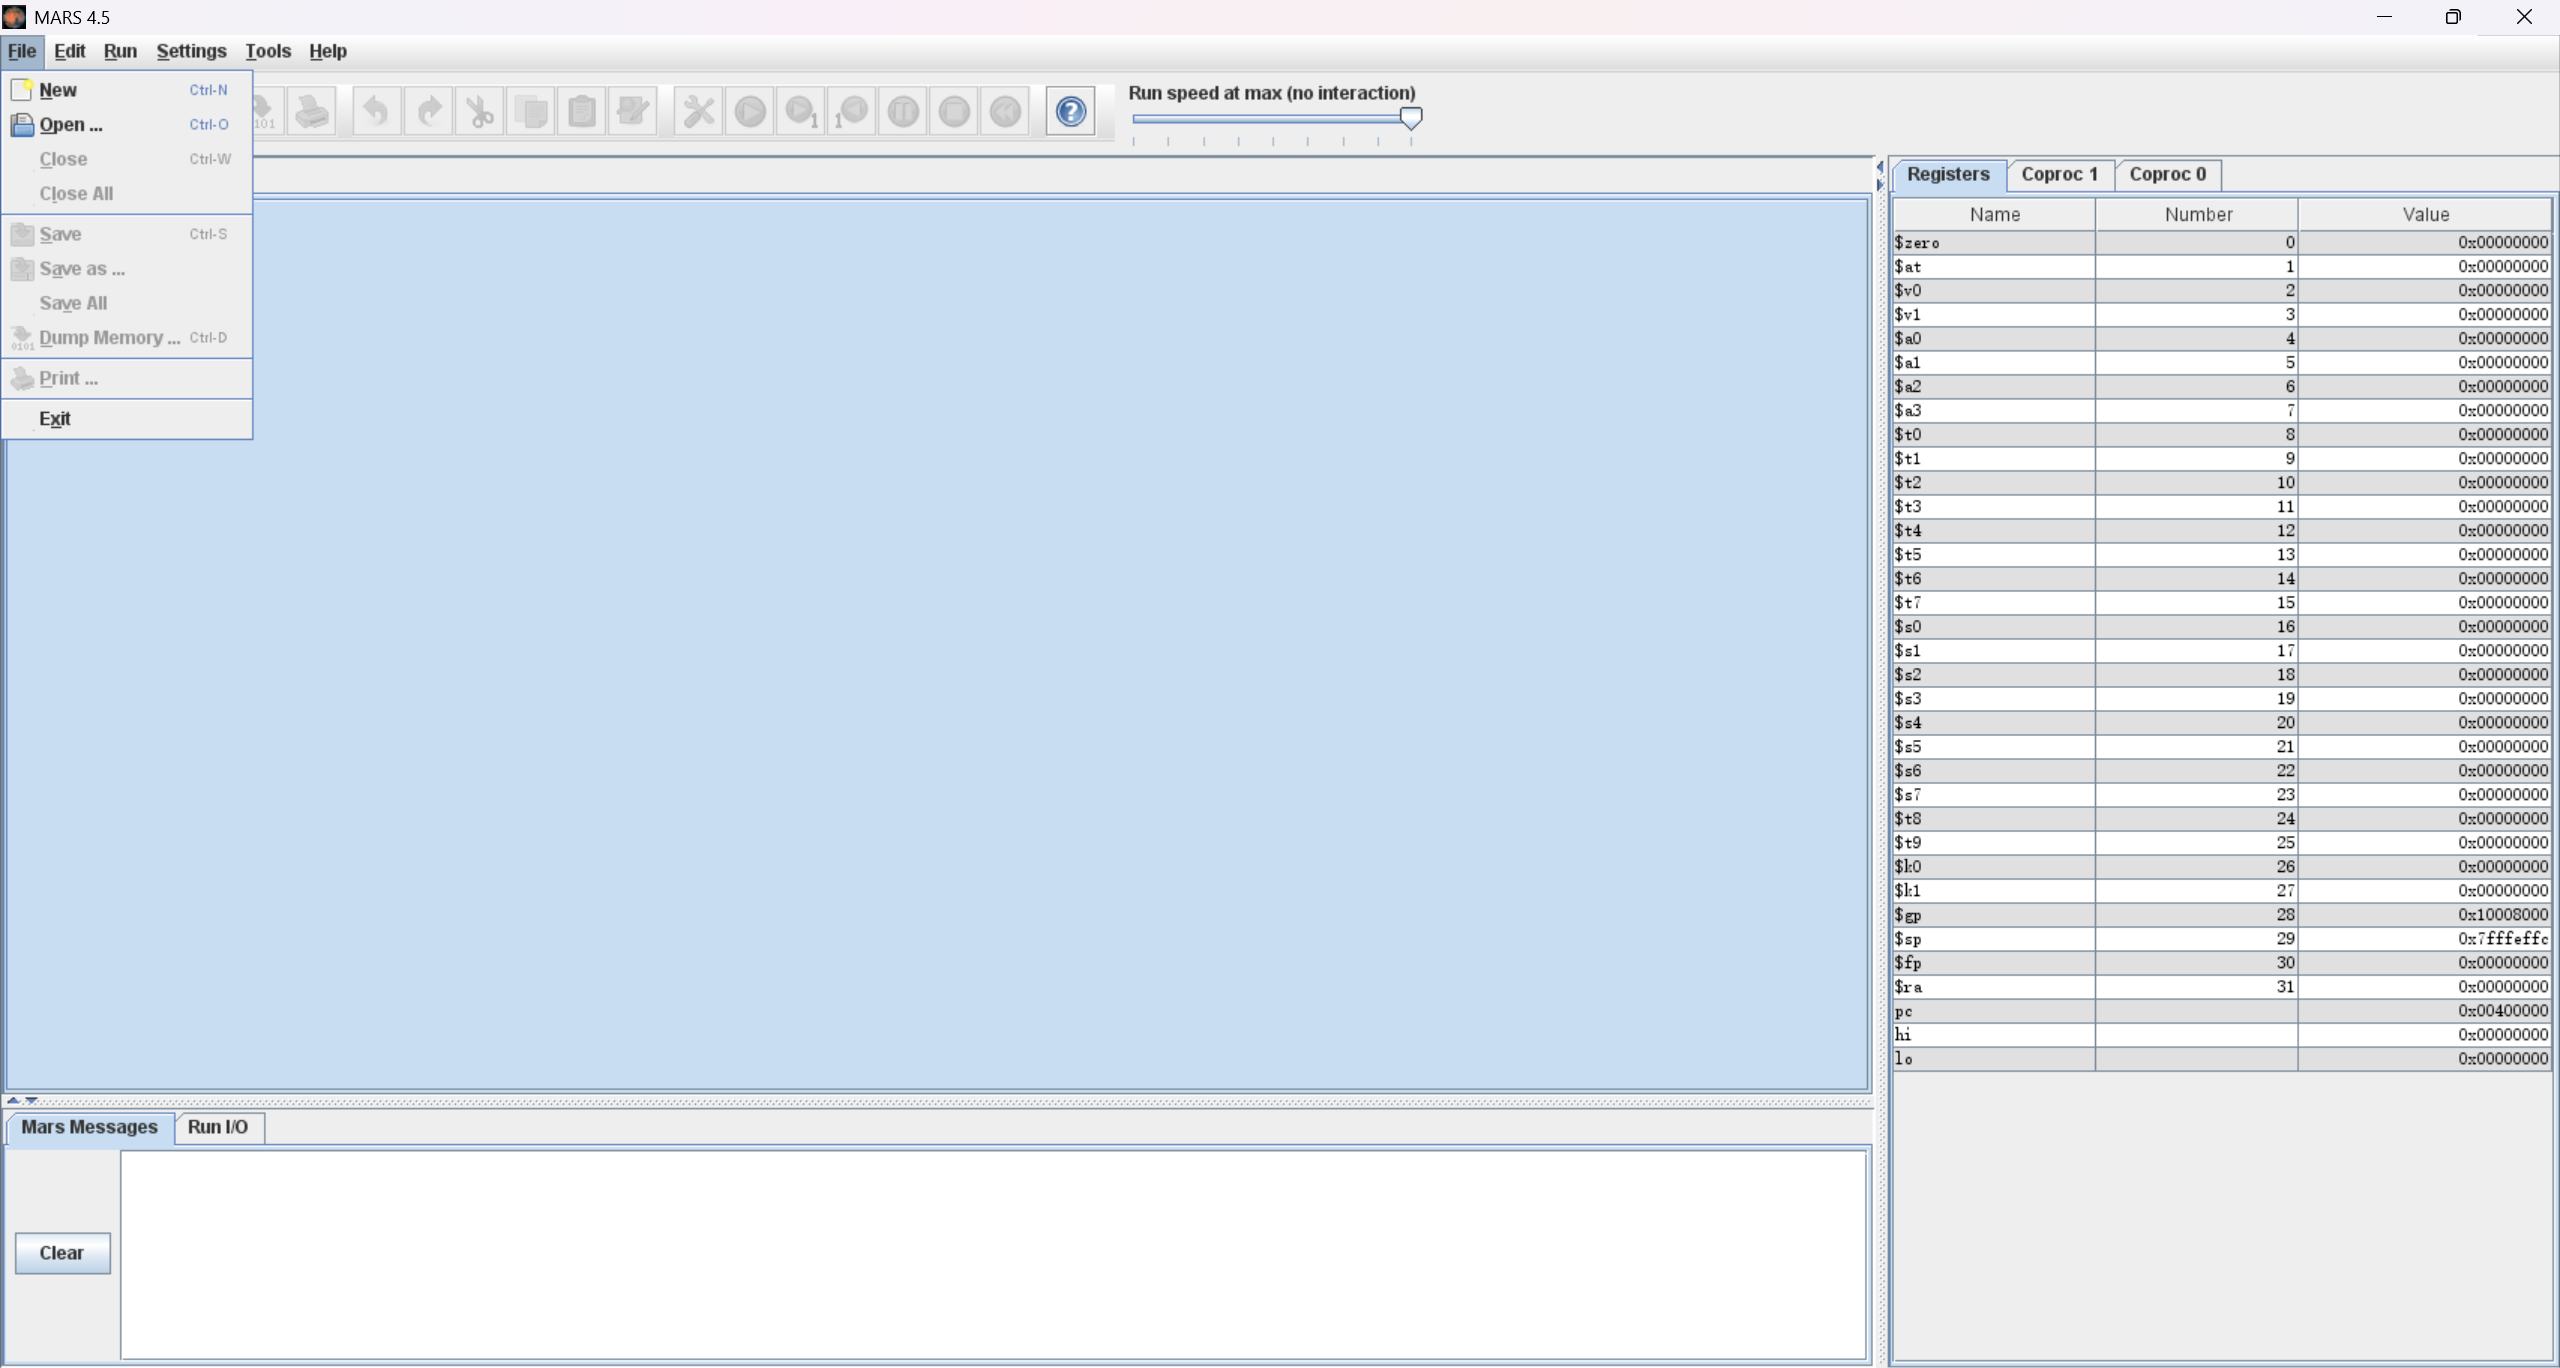Click the Print toolbar icon
Image resolution: width=2560 pixels, height=1368 pixels.
click(312, 111)
